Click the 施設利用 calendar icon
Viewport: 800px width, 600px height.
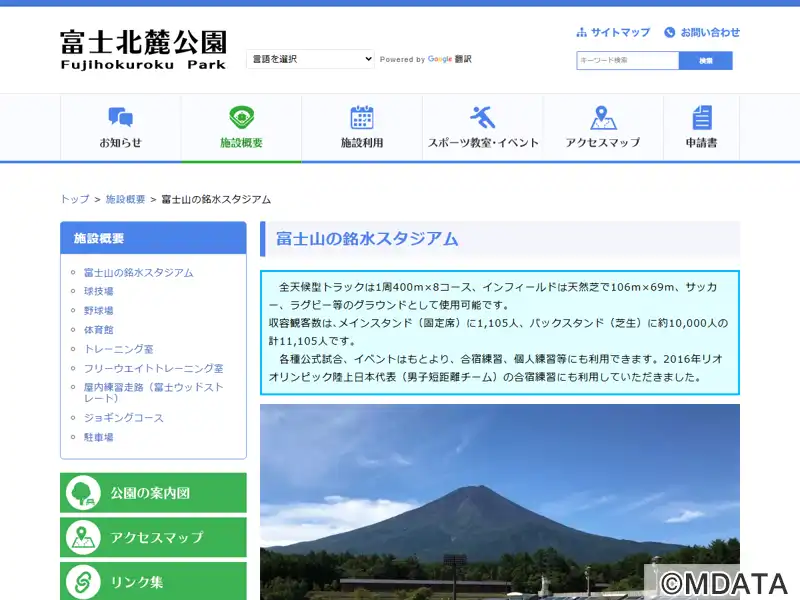pos(362,118)
